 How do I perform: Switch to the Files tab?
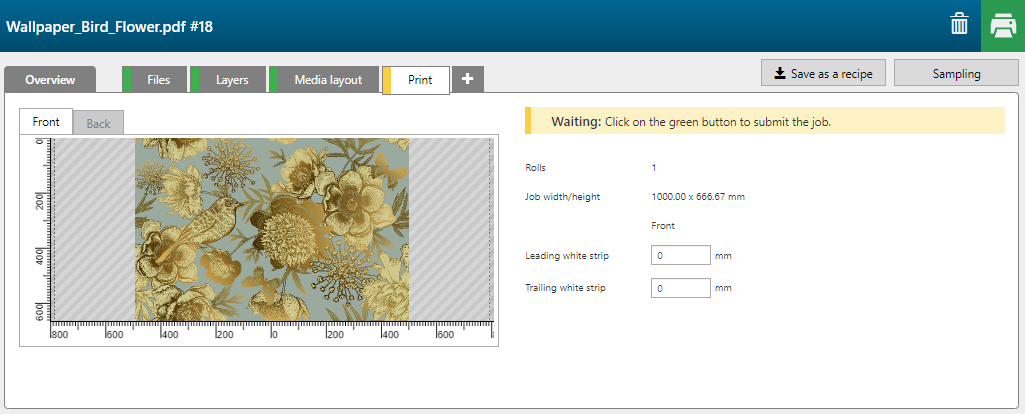(157, 79)
